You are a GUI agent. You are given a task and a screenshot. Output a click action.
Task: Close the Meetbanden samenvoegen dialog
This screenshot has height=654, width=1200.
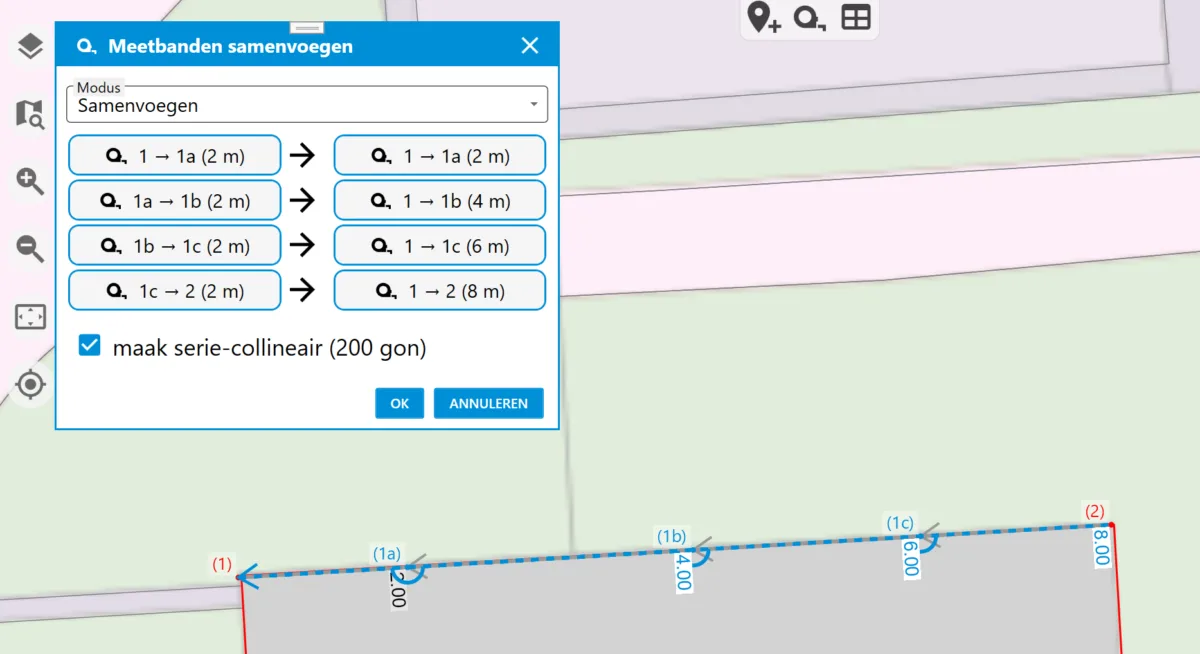click(x=530, y=46)
